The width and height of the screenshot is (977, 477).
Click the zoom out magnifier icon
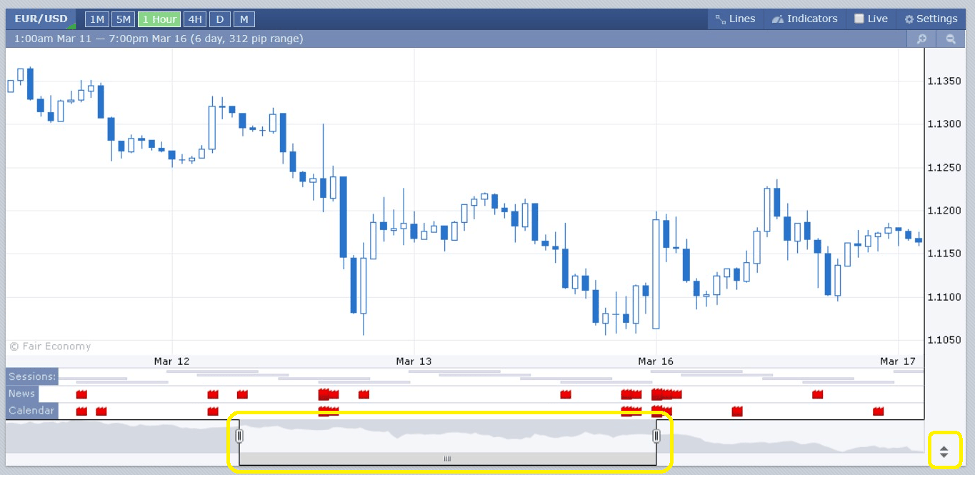tap(950, 39)
